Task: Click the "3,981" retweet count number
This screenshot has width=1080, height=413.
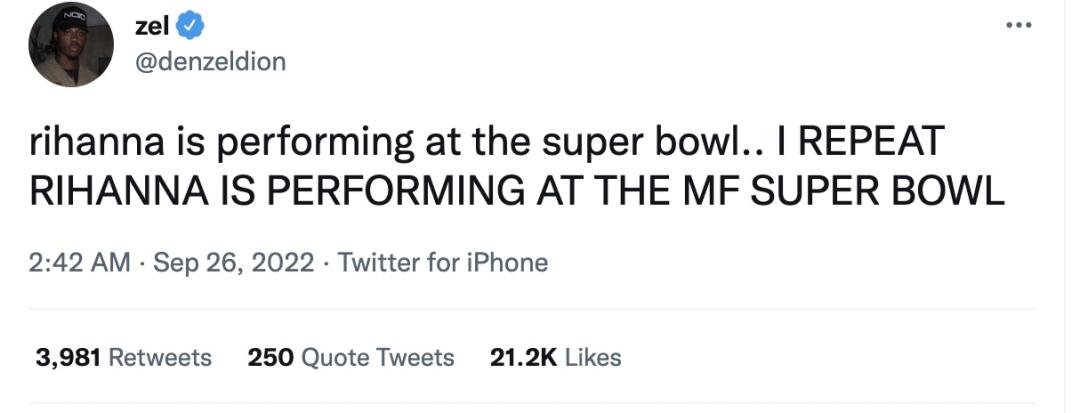Action: 68,357
